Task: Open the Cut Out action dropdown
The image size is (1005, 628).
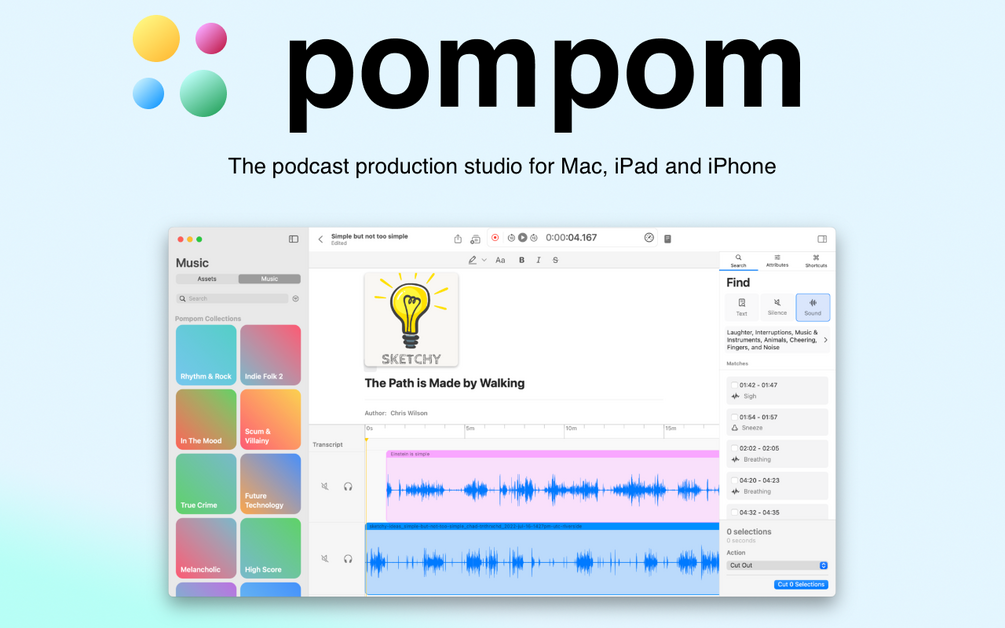Action: click(777, 565)
